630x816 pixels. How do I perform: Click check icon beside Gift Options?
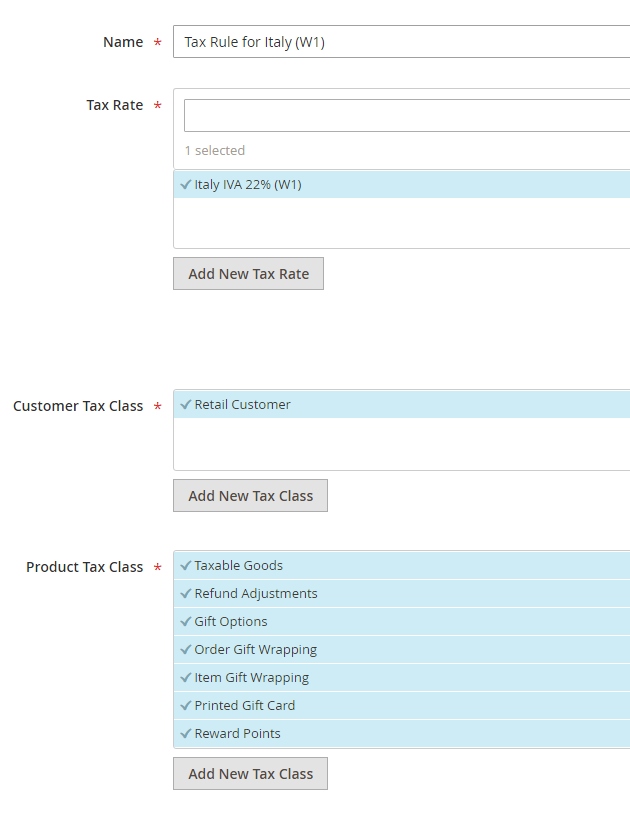186,621
